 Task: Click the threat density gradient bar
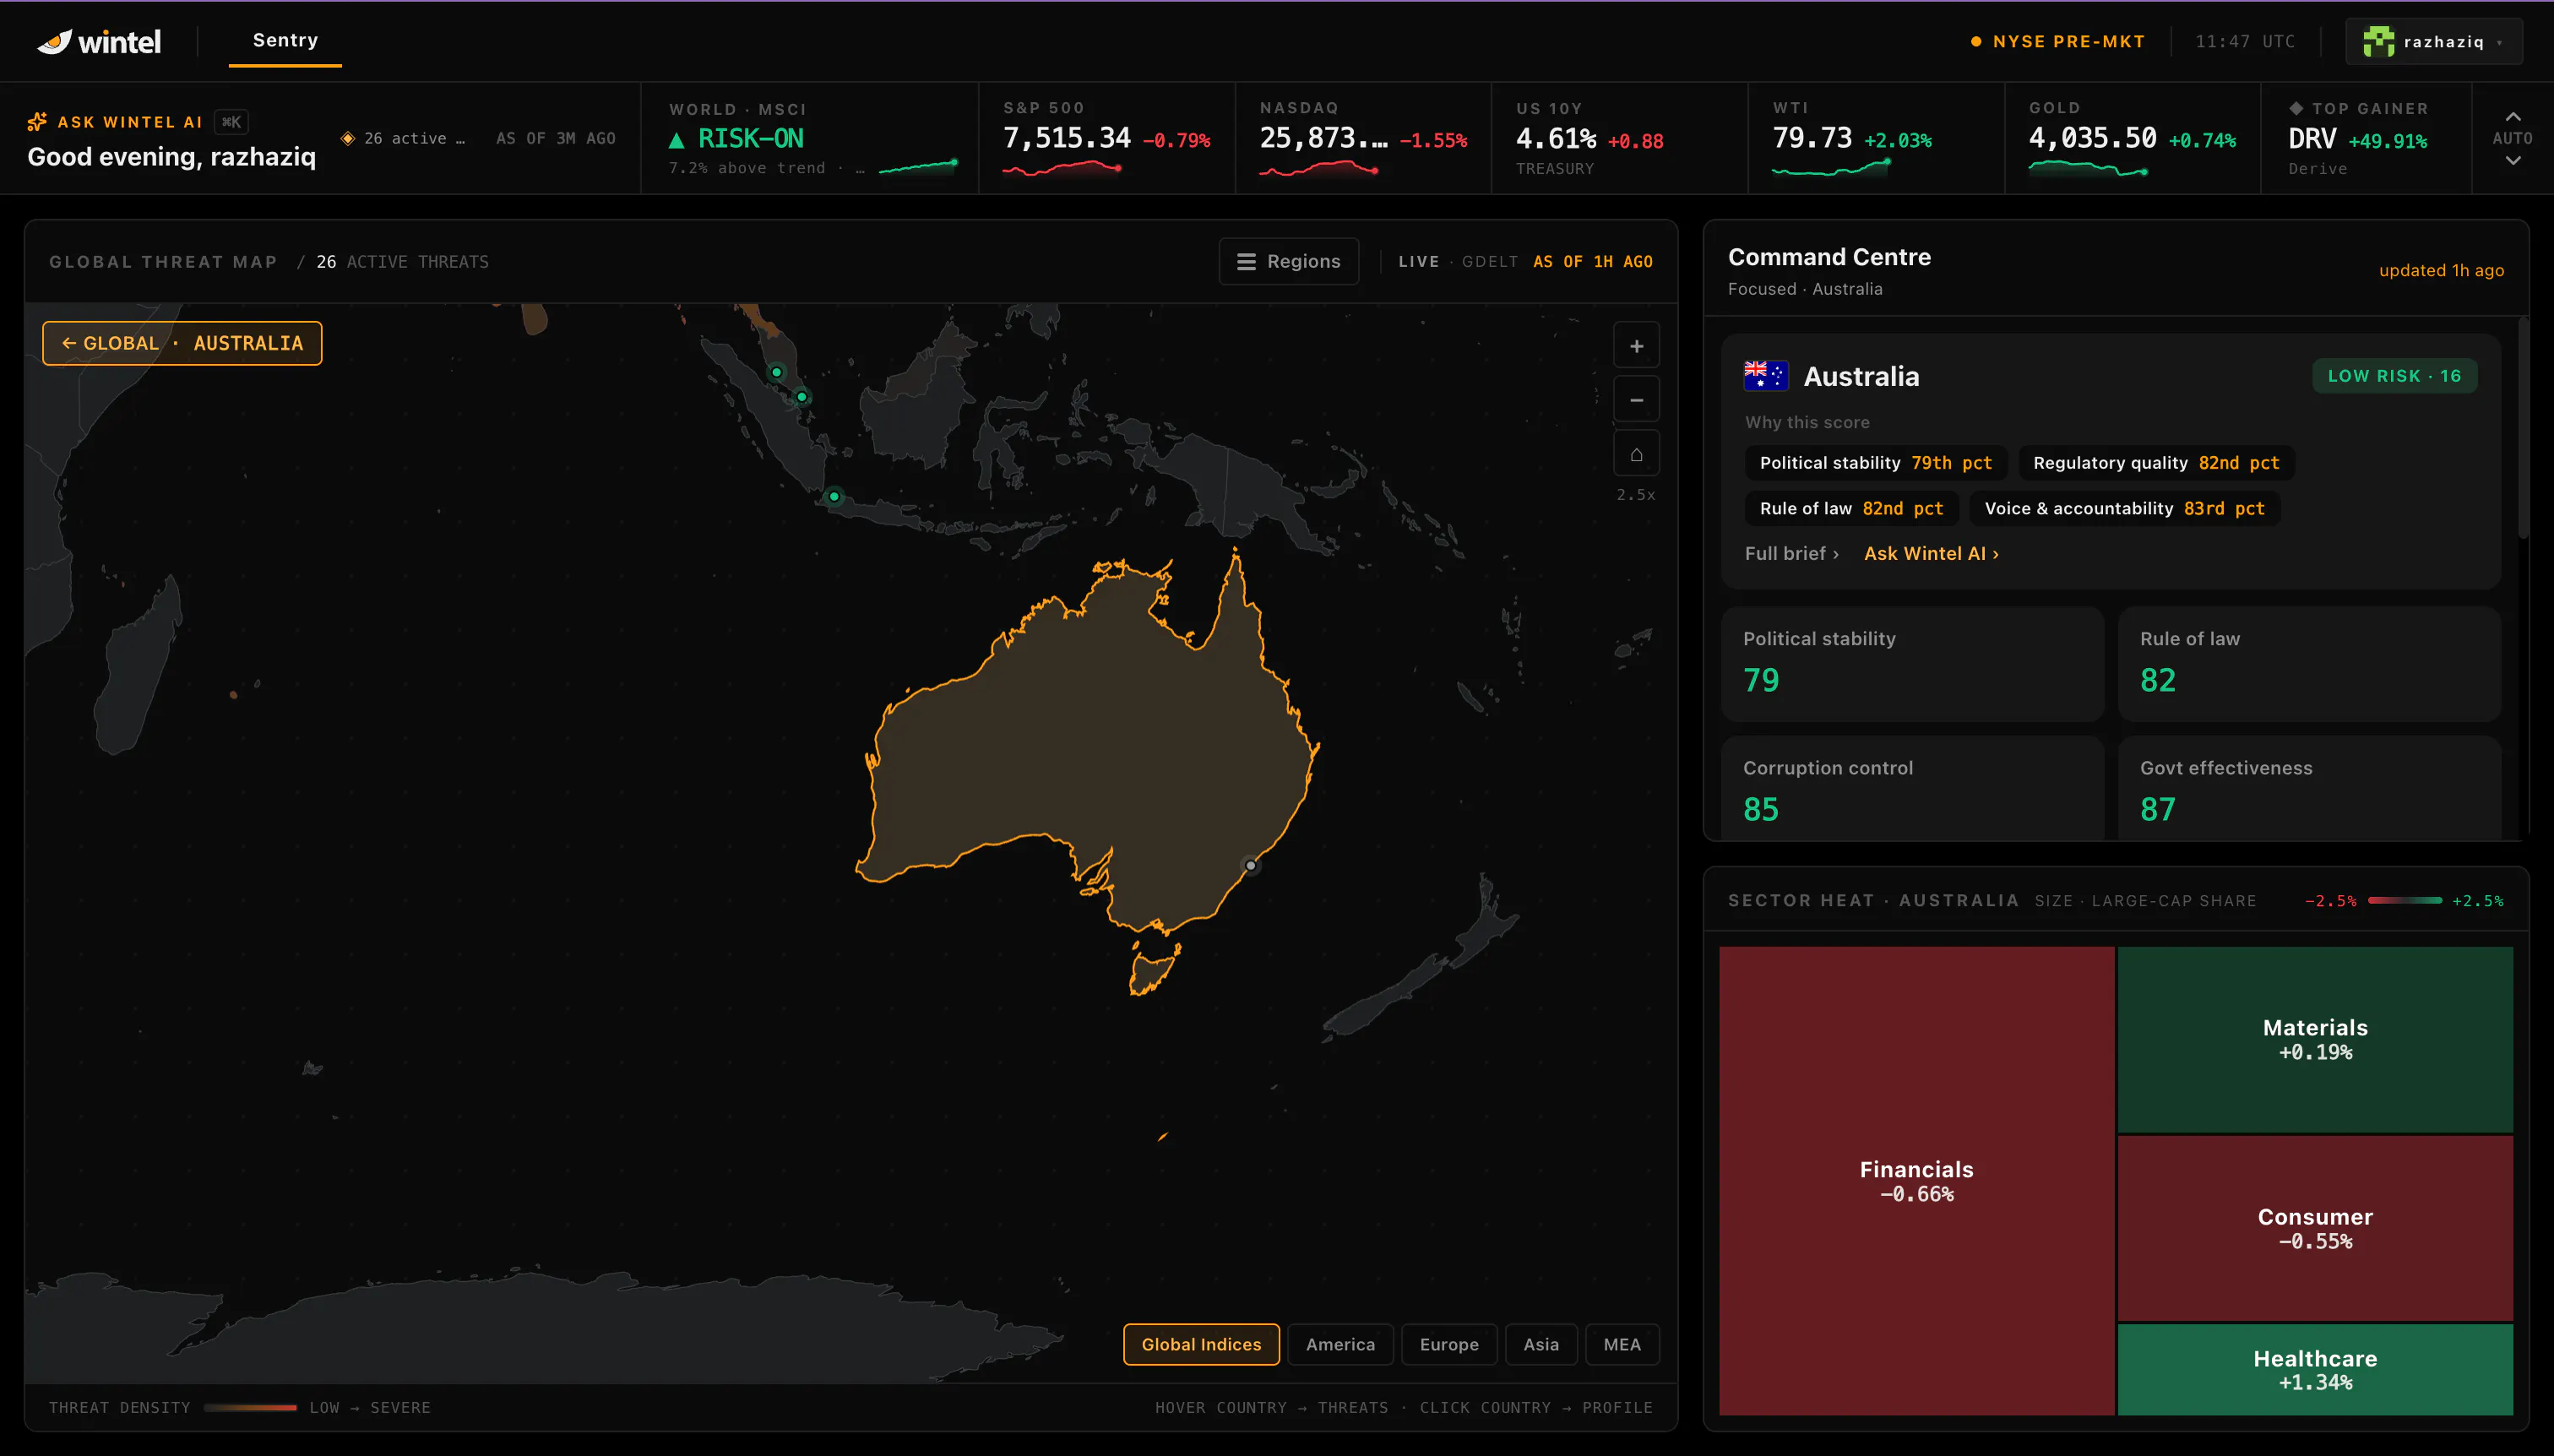(x=250, y=1407)
